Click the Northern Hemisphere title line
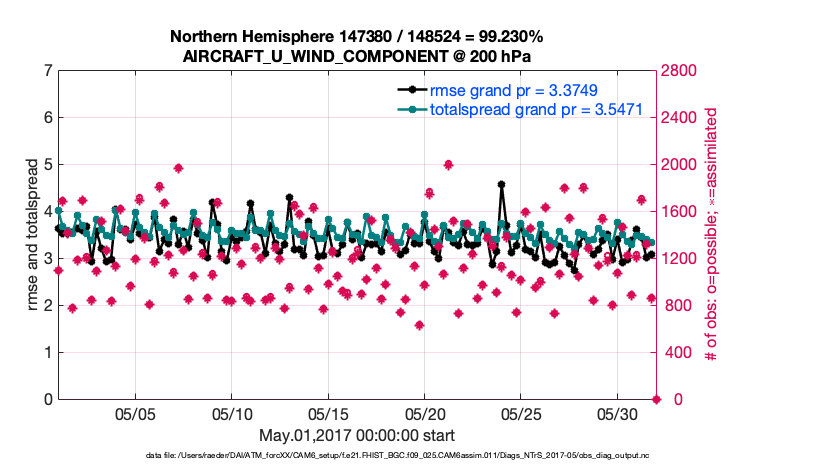Screen dimensions: 830x470 pyautogui.click(x=357, y=37)
